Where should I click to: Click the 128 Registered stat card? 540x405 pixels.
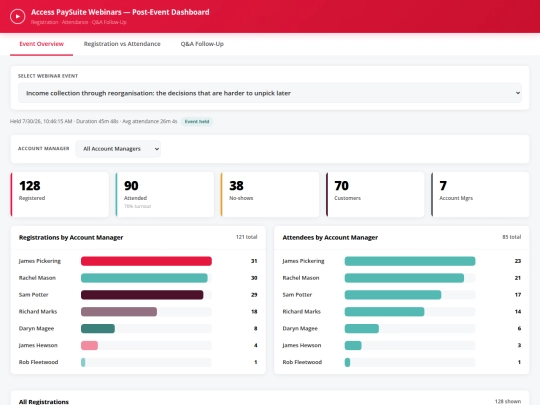click(60, 195)
